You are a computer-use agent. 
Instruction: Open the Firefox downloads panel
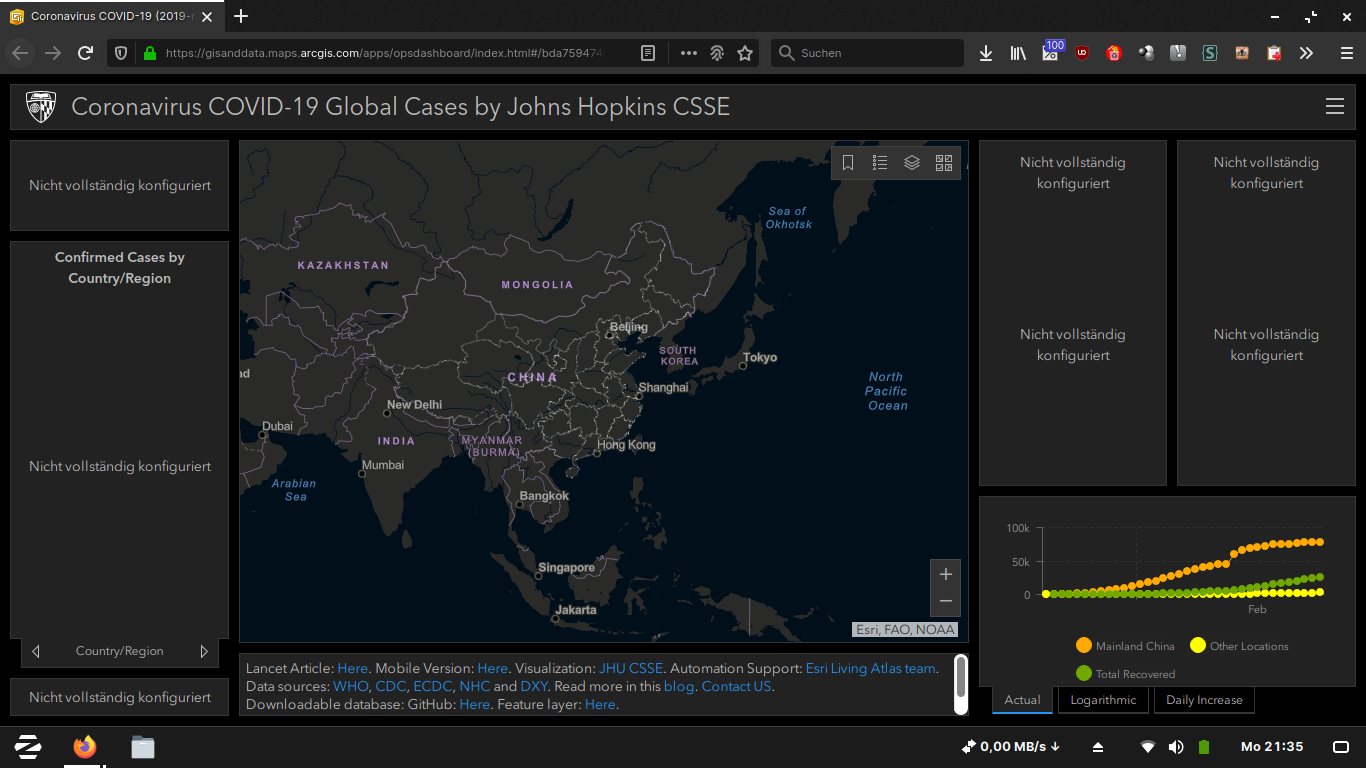click(986, 53)
